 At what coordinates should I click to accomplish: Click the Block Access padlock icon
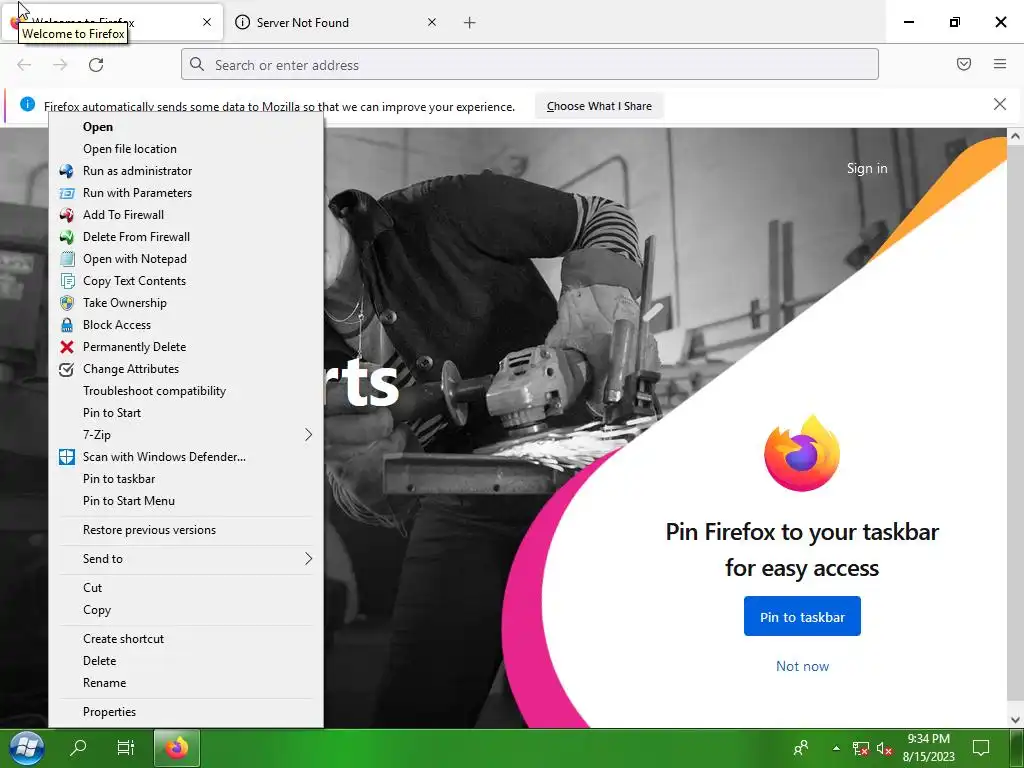[x=67, y=325]
